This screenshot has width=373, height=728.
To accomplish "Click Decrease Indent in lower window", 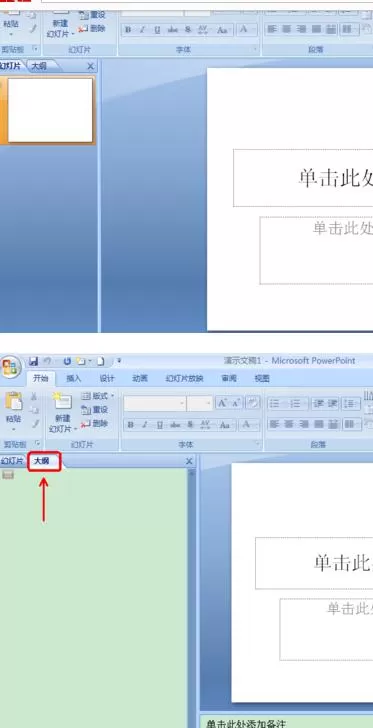I will [318, 403].
